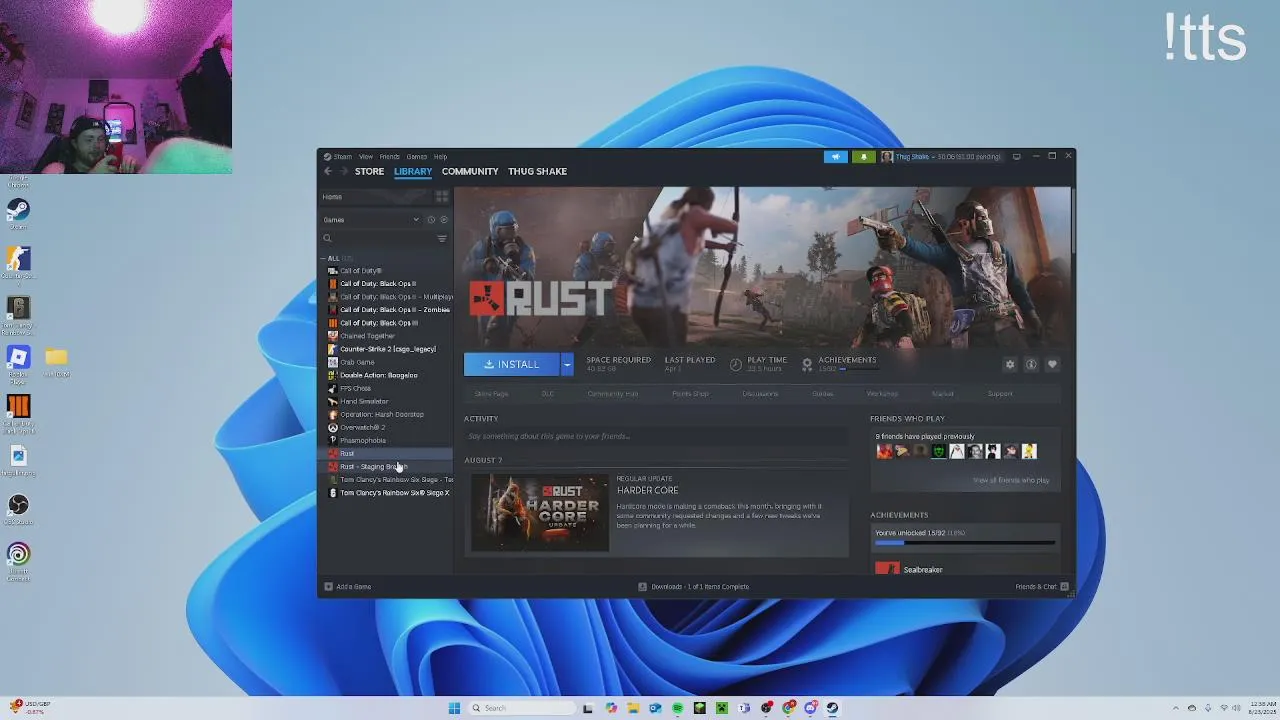Image resolution: width=1280 pixels, height=720 pixels.
Task: Select Phasmophobia in the games list
Action: 387,440
